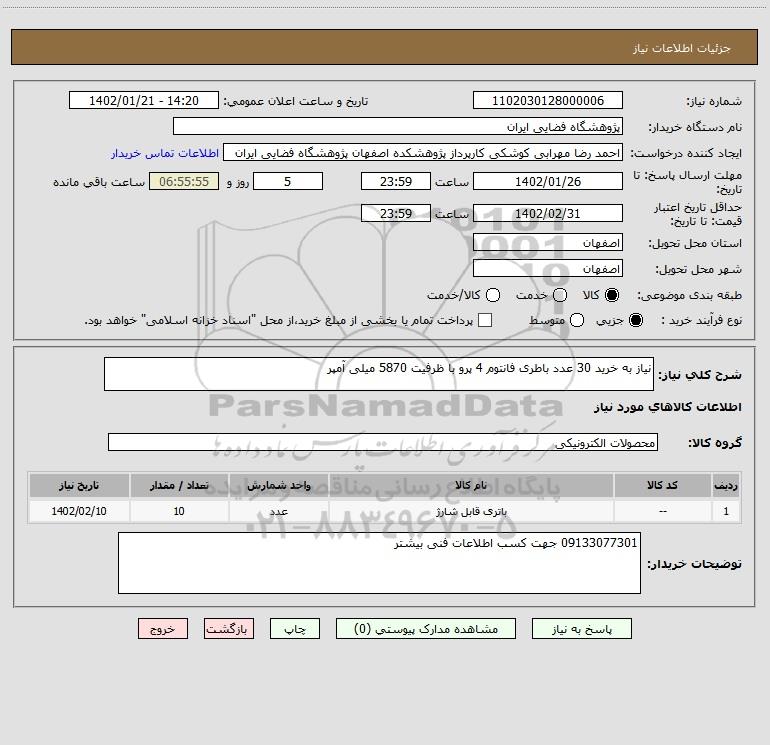Viewport: 770px width, 745px height.
Task: Click the delivery city field اصفهان
Action: pyautogui.click(x=548, y=269)
